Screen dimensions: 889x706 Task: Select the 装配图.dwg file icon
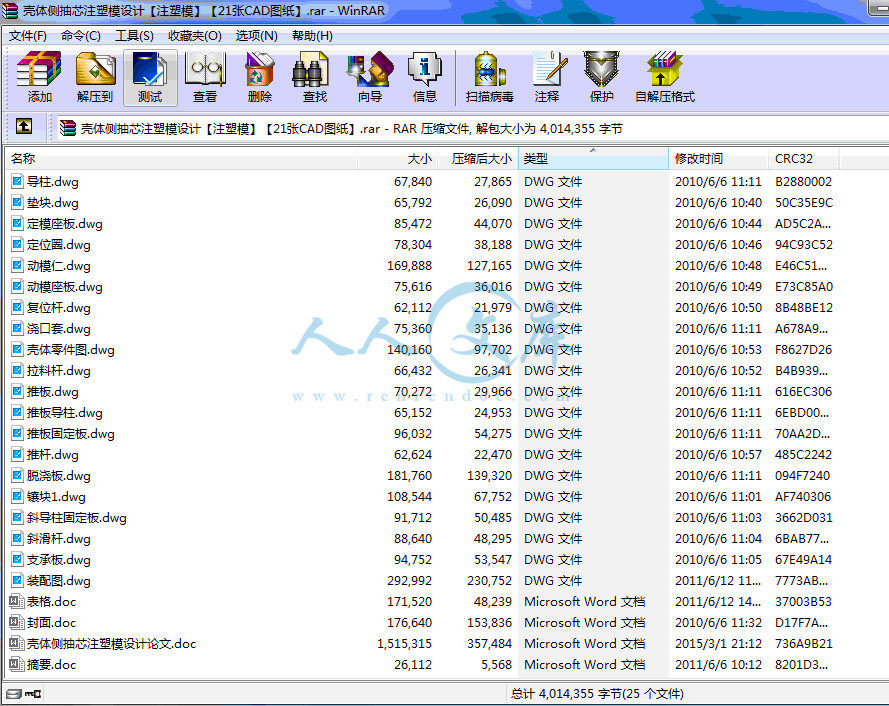point(17,580)
